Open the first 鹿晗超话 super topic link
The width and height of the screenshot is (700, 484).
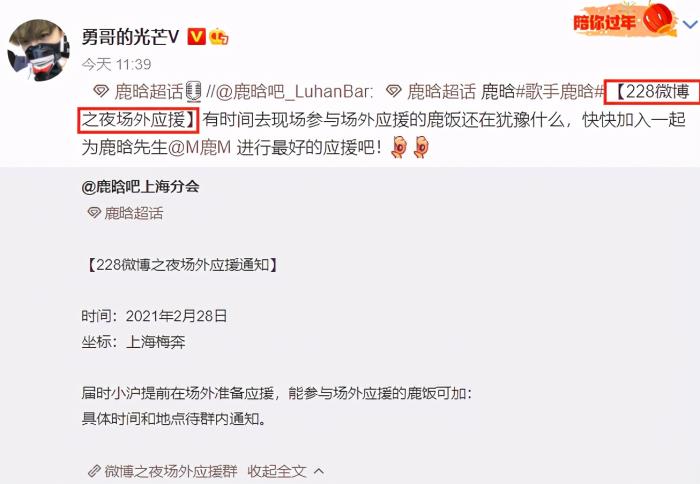point(149,92)
